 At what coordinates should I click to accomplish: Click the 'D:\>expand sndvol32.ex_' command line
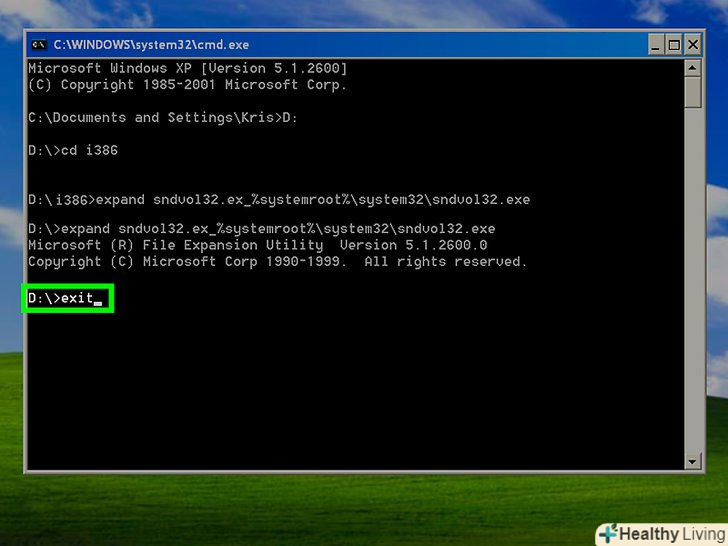[x=261, y=229]
